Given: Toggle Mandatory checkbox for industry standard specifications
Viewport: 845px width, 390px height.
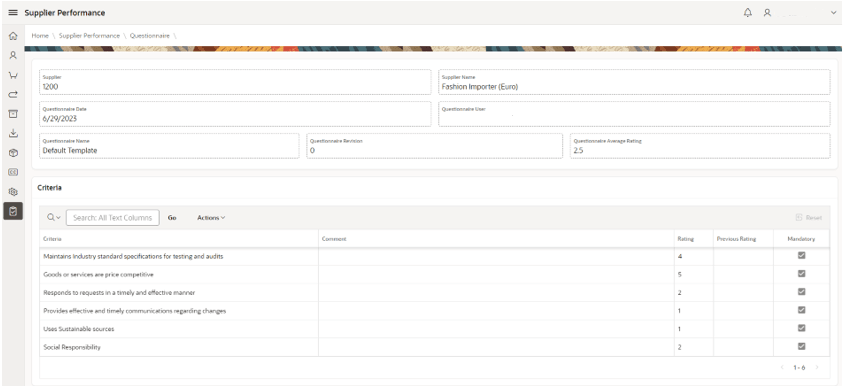Looking at the screenshot, I should (x=801, y=255).
